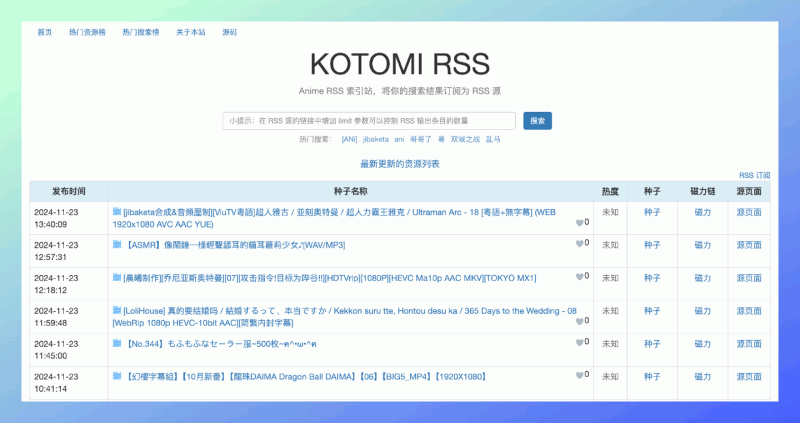
Task: Open the 晨曦制作 乔尼亚斯奥特曼 title link
Action: pos(330,278)
